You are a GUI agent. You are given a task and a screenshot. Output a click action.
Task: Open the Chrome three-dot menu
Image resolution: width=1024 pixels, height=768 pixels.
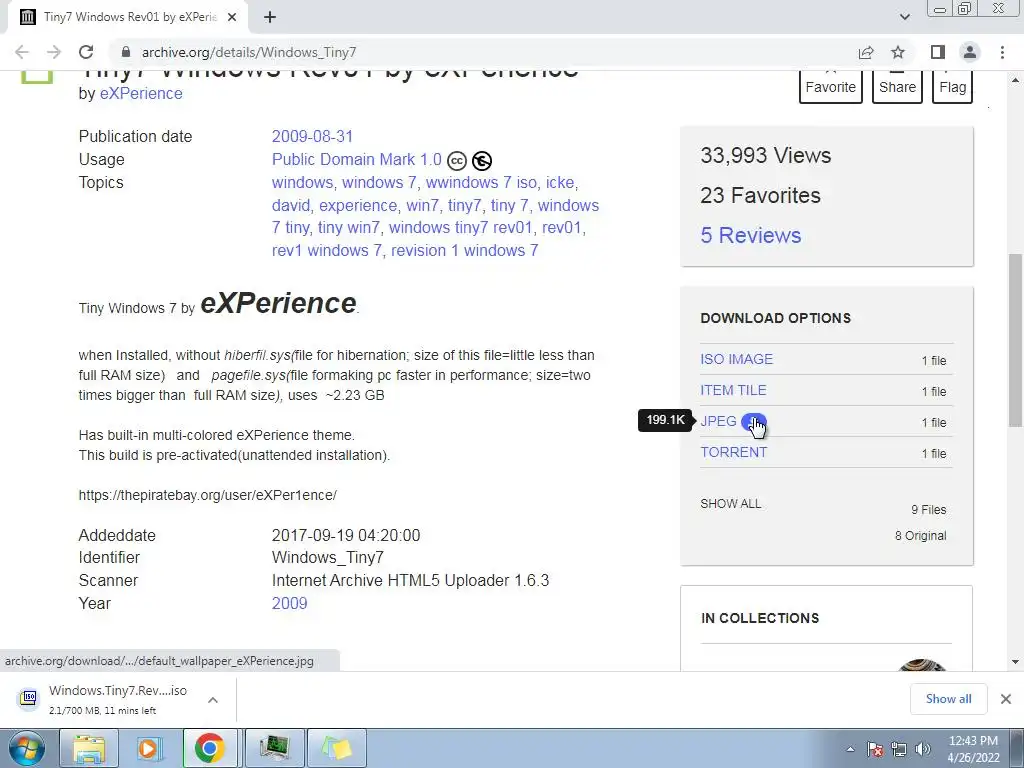click(x=1002, y=52)
